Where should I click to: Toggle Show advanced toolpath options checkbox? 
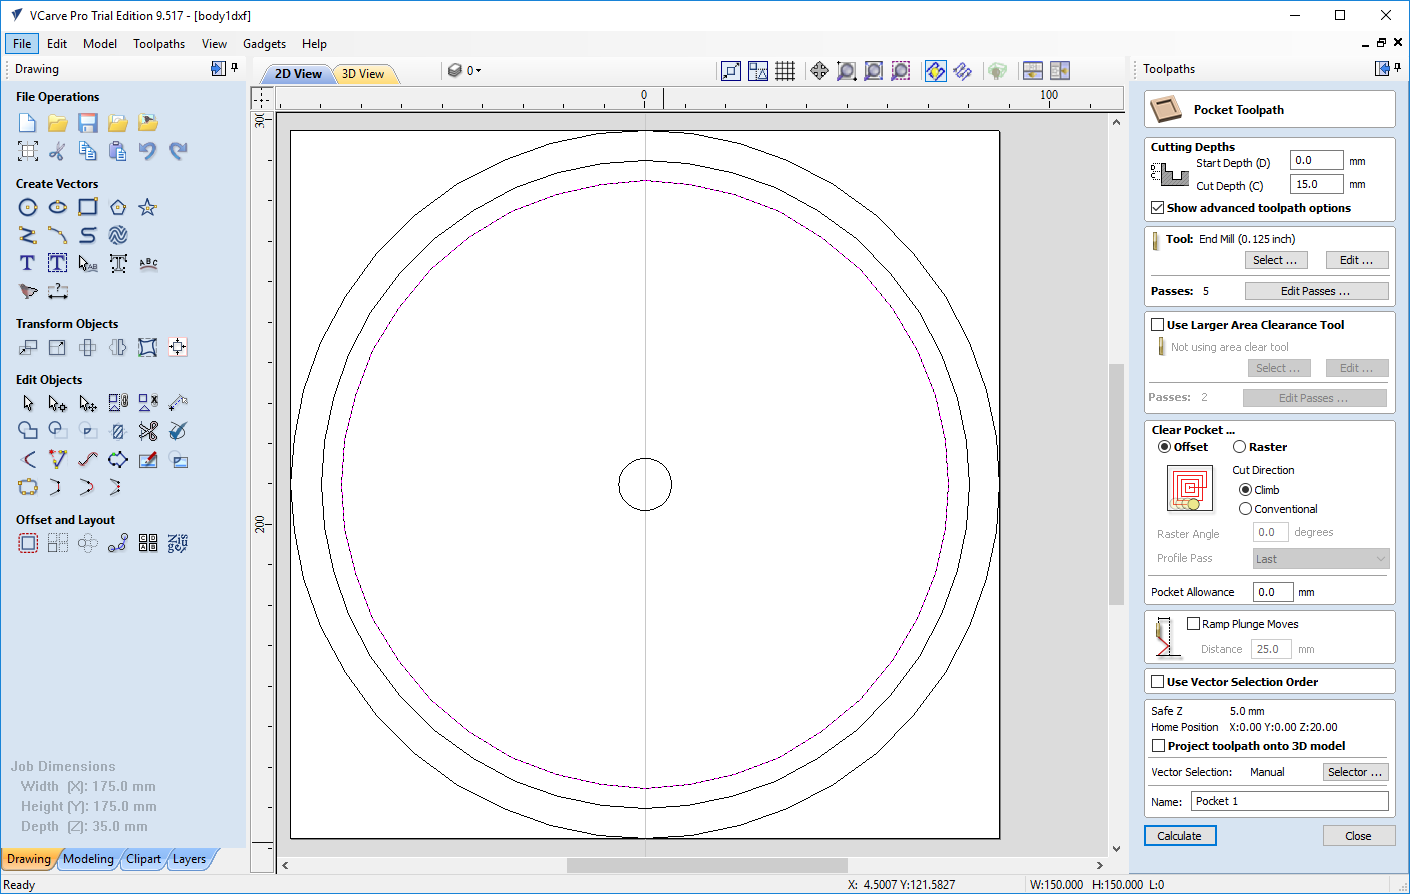coord(1158,208)
